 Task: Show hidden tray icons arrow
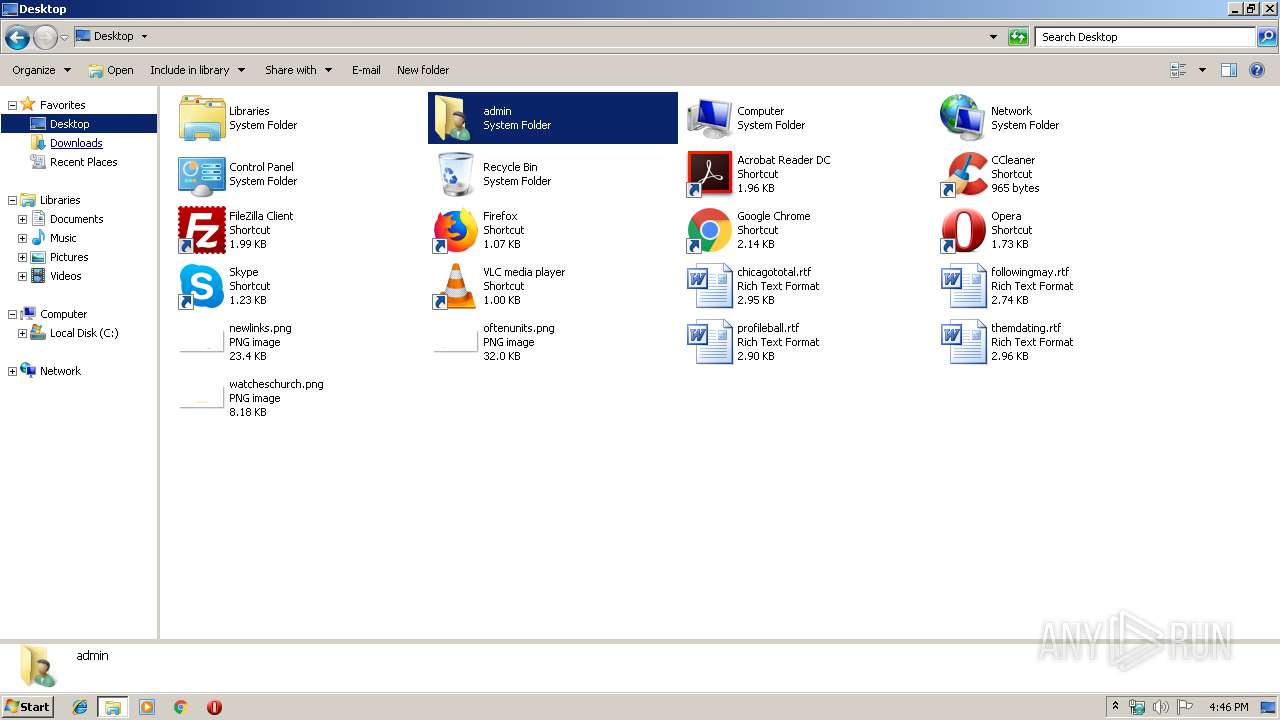[x=1116, y=706]
